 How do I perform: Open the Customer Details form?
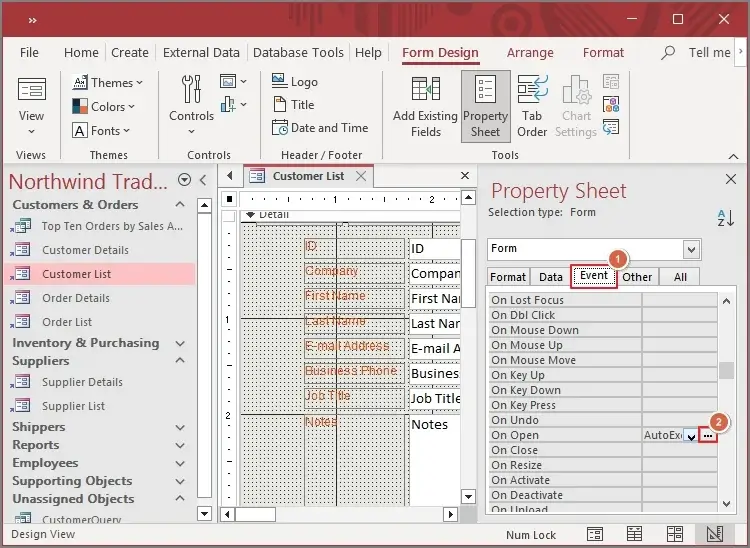(85, 250)
